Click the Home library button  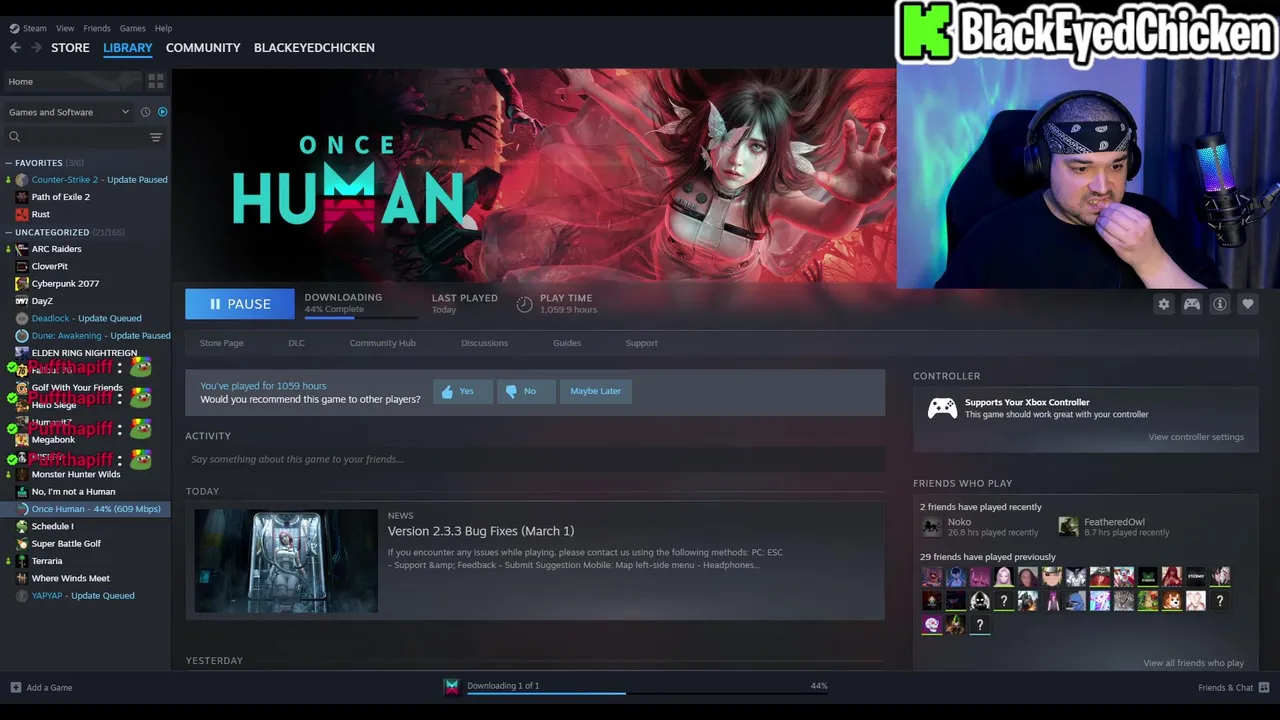point(73,81)
